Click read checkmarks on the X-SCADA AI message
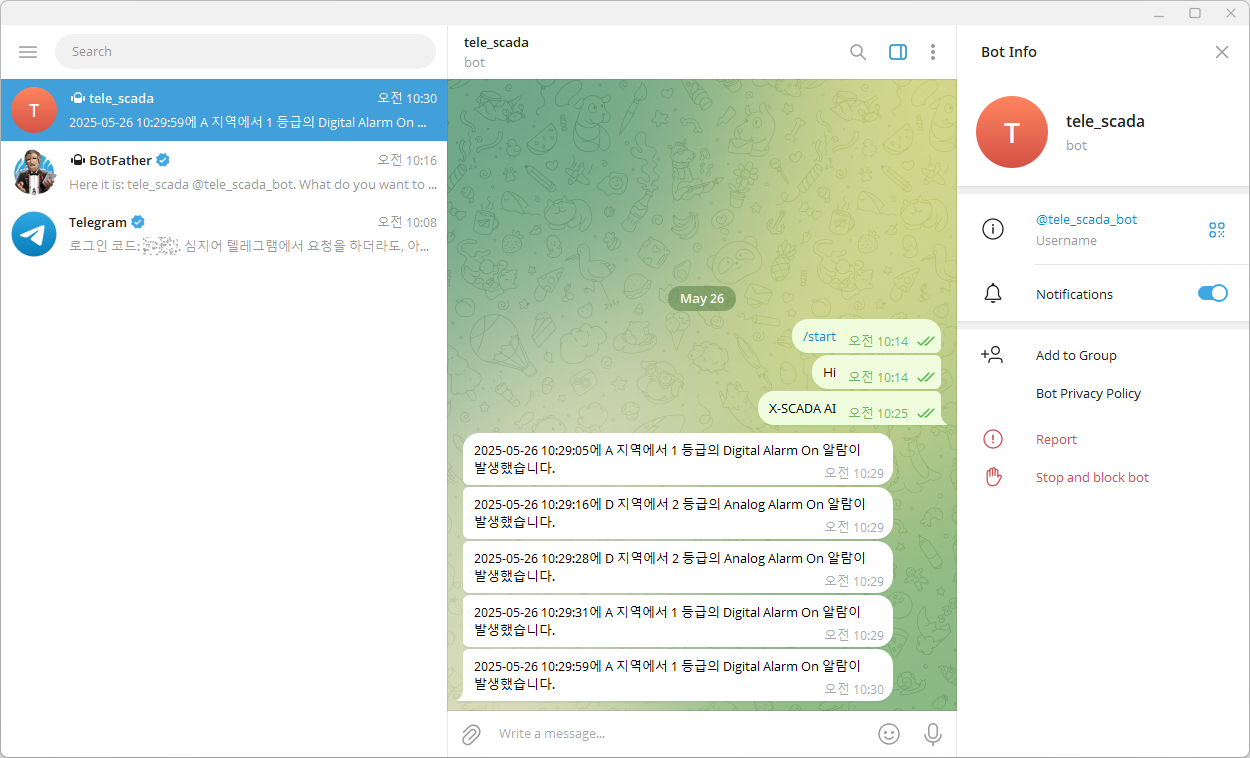Screen dimensions: 1250x758 925,412
